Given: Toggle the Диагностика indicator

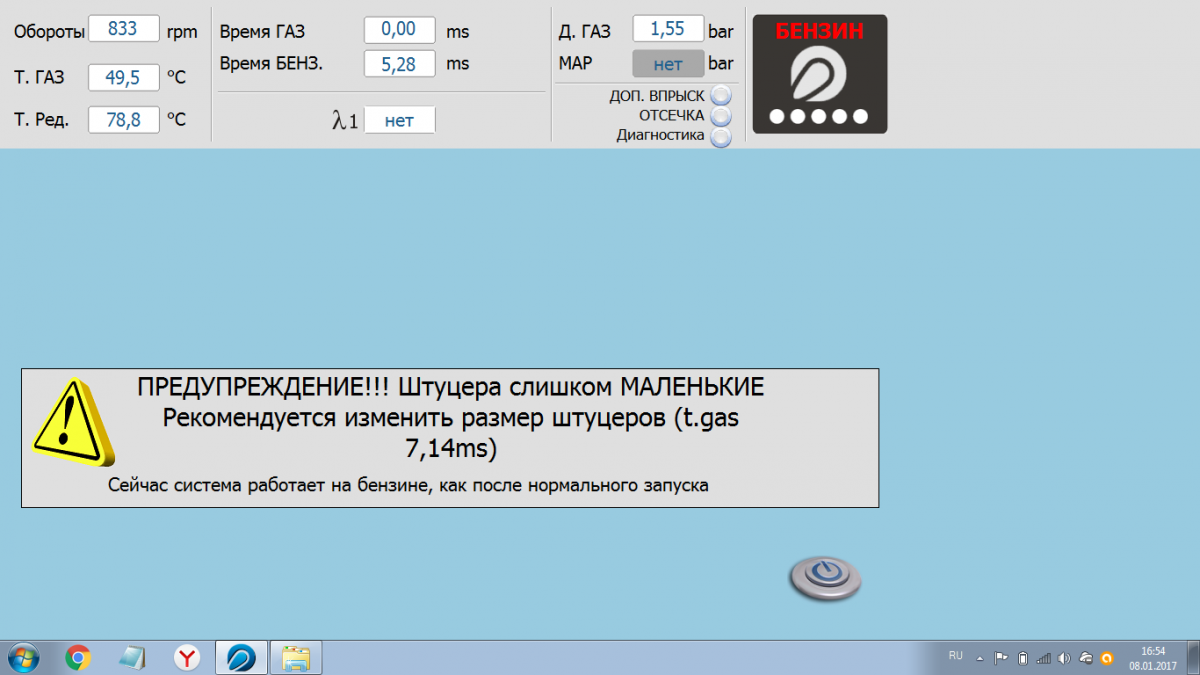Looking at the screenshot, I should click(x=720, y=136).
